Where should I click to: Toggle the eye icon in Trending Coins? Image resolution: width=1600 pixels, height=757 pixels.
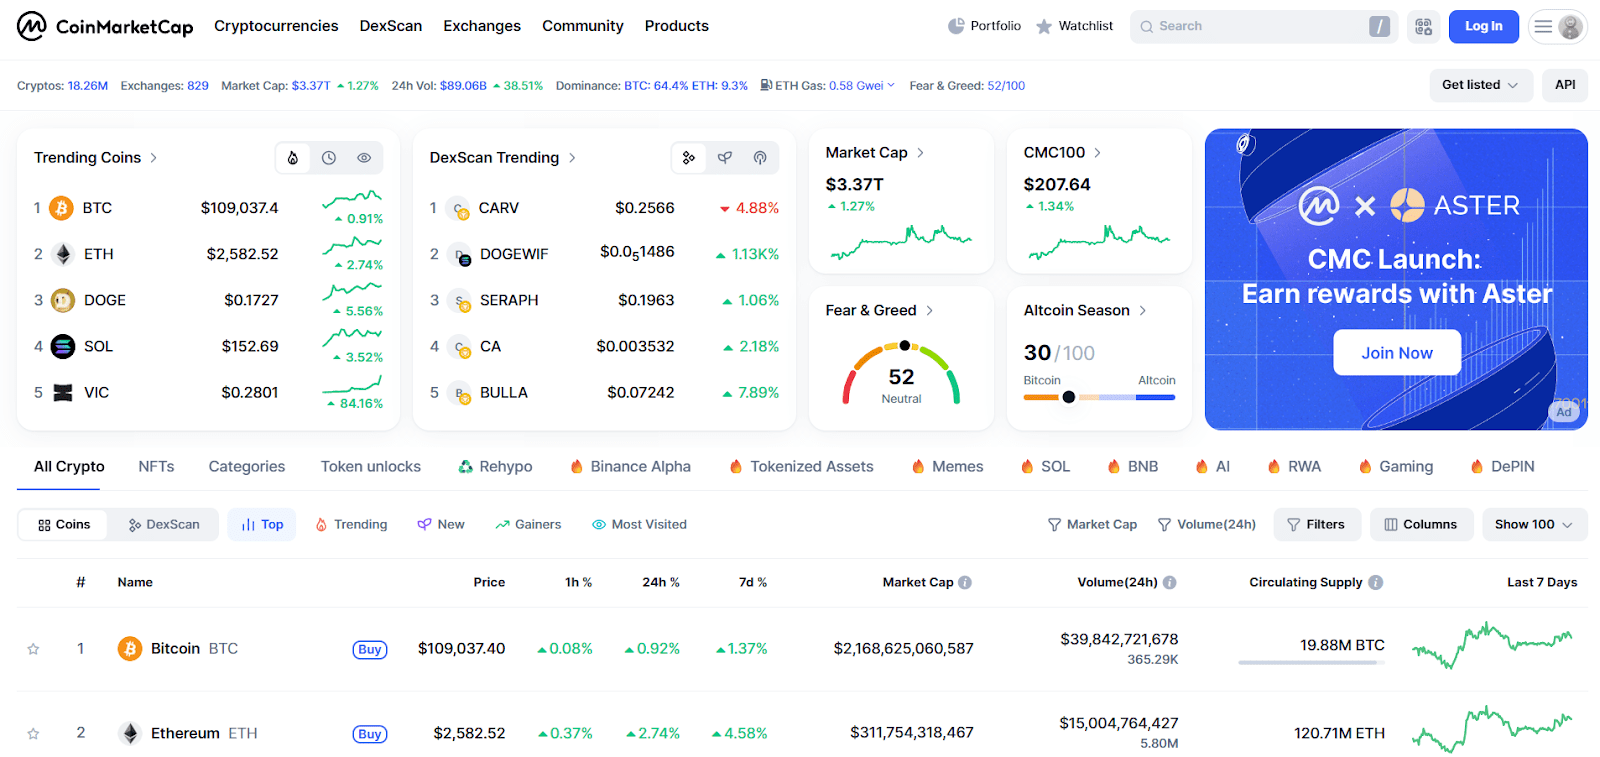[364, 158]
